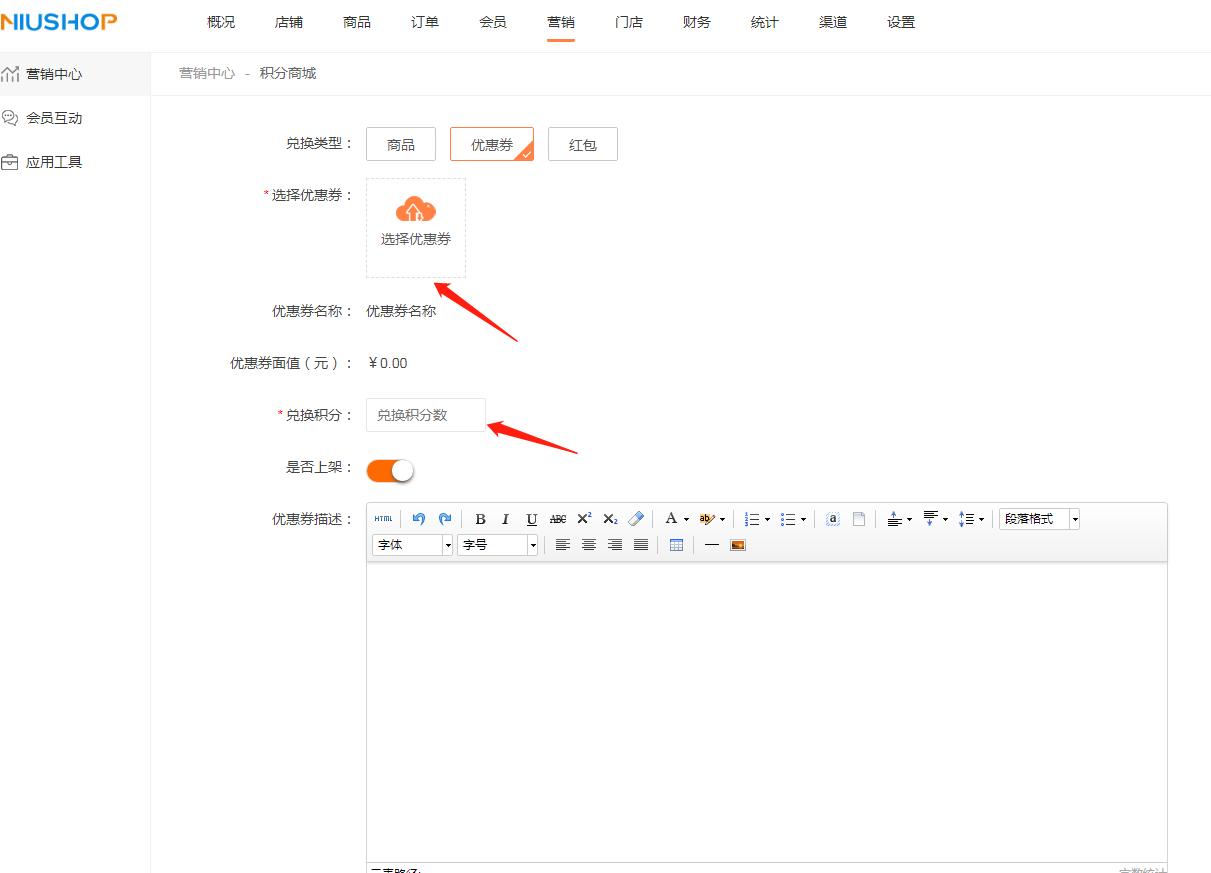Viewport: 1211px width, 873px height.
Task: Apply bold formatting in coupon description
Action: [480, 518]
